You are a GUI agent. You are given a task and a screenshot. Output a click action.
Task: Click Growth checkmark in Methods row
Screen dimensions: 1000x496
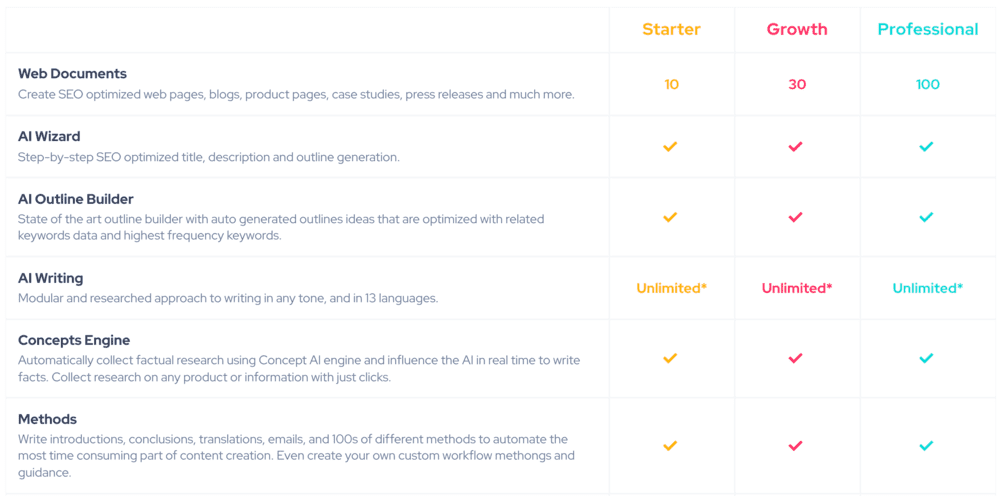pyautogui.click(x=795, y=446)
